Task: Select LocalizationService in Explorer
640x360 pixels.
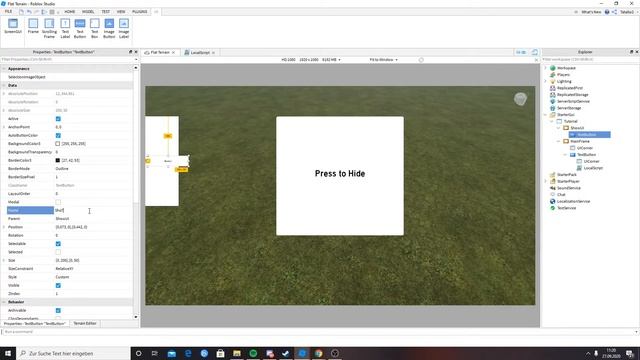Action: 573,201
